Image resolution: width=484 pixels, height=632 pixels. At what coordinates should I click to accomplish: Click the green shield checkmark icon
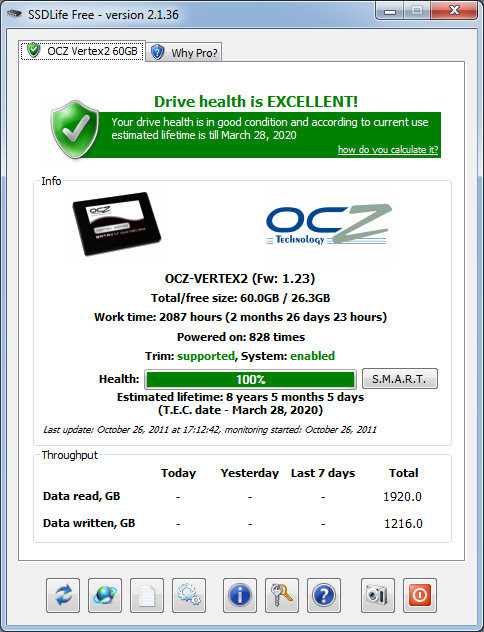point(75,129)
